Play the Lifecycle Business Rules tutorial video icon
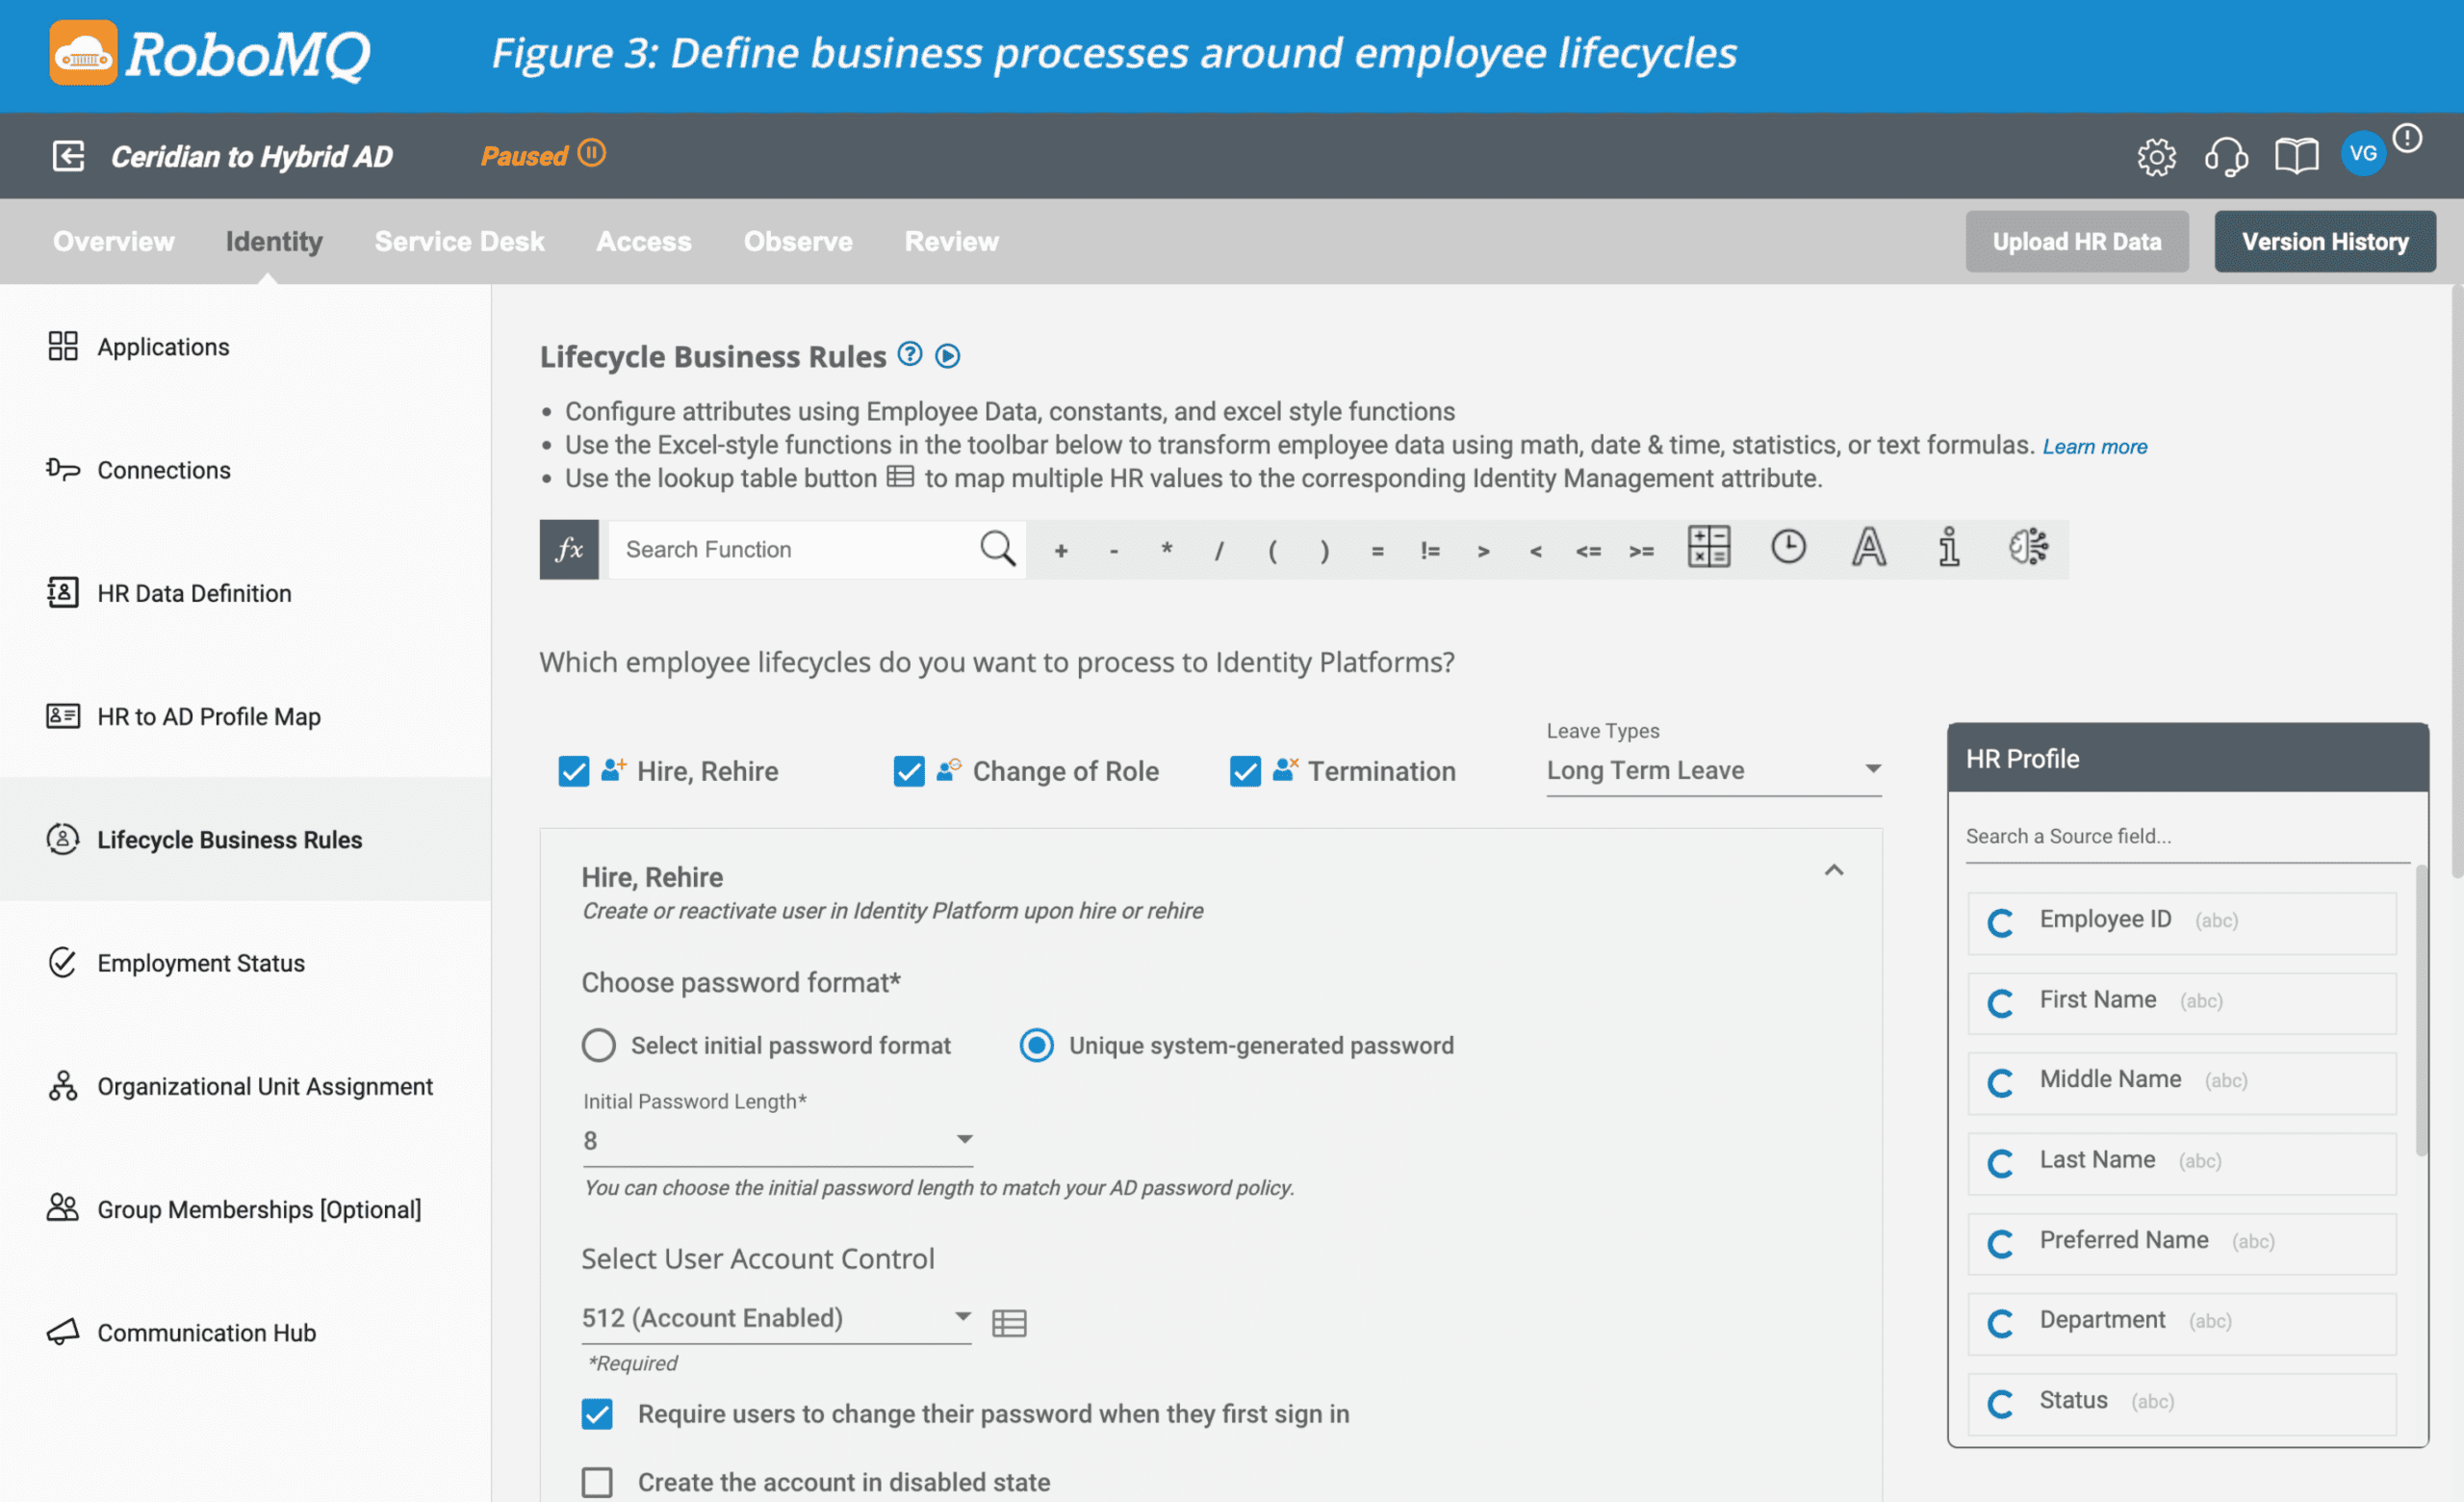Viewport: 2464px width, 1502px height. (947, 355)
